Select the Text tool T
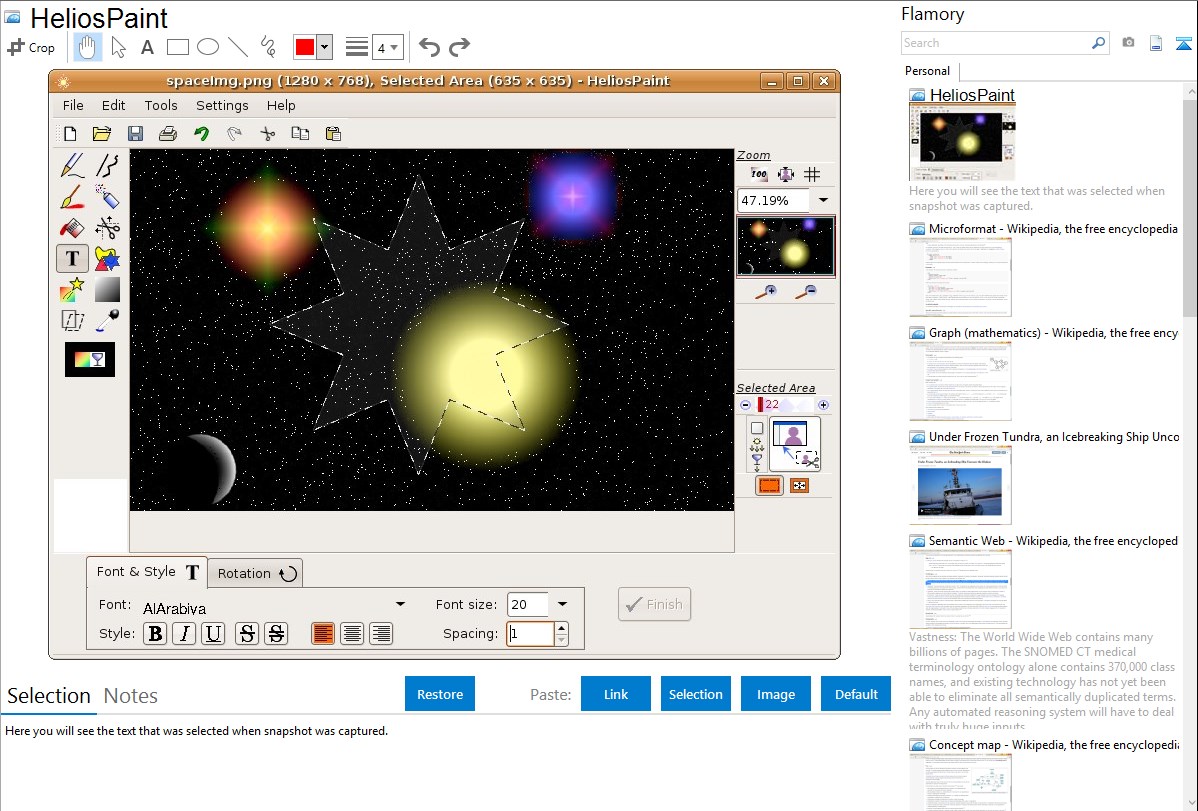The width and height of the screenshot is (1198, 811). click(x=73, y=258)
